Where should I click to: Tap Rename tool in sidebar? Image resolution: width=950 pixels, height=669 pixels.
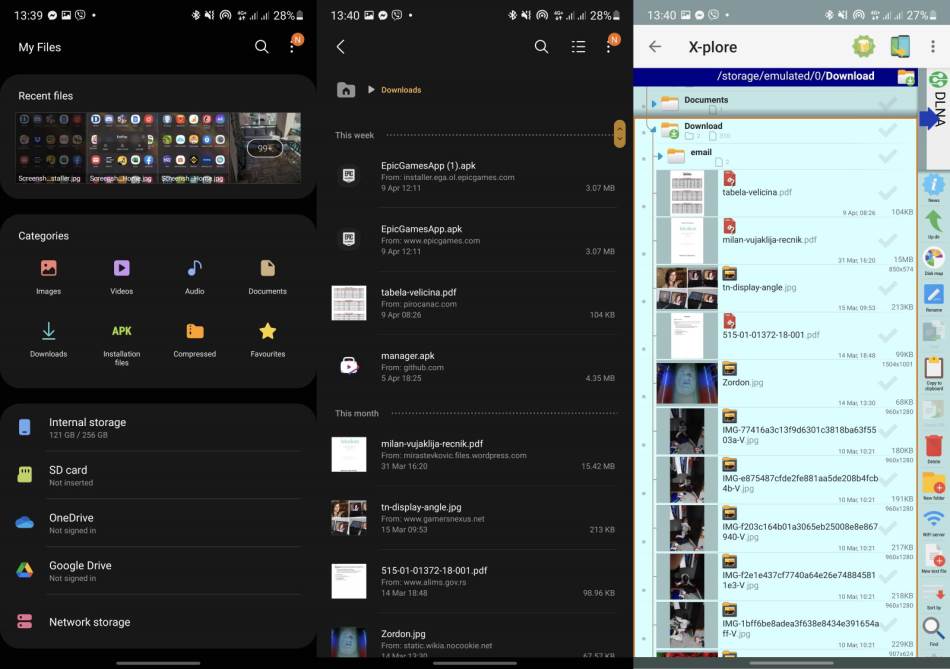point(934,298)
